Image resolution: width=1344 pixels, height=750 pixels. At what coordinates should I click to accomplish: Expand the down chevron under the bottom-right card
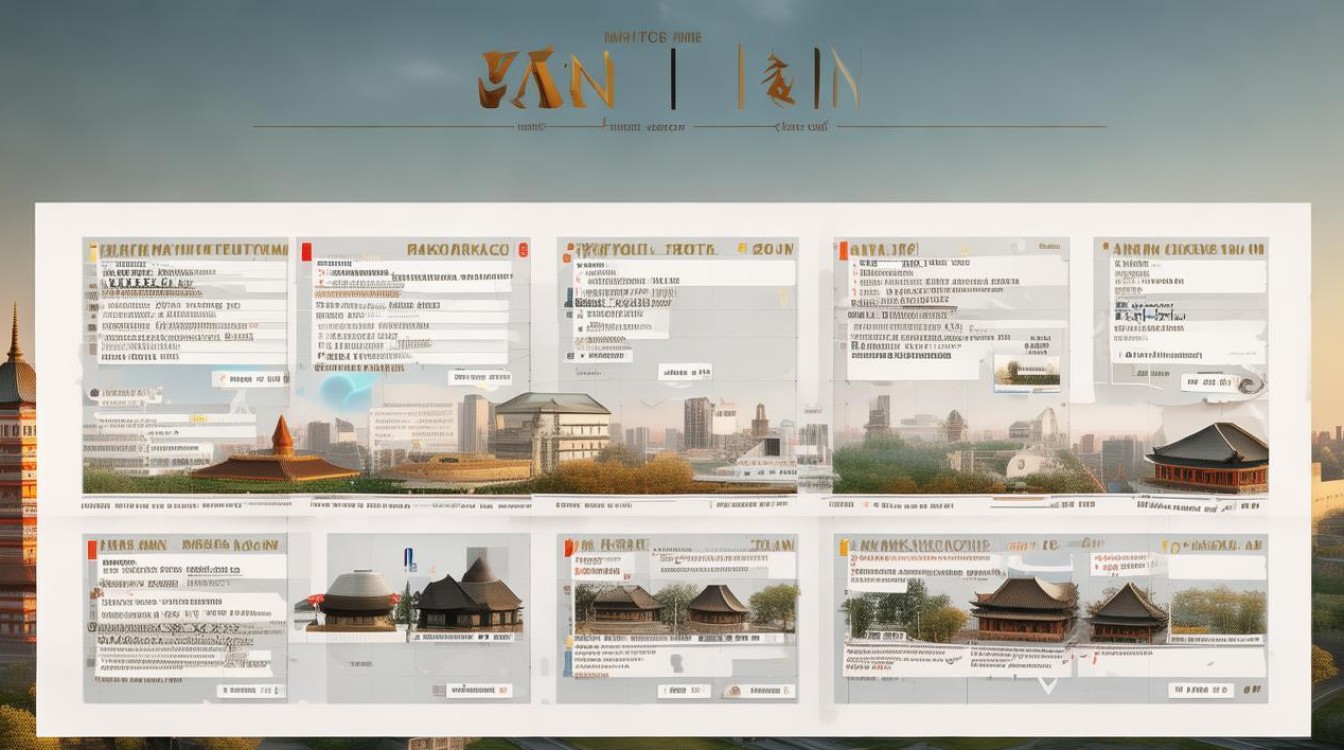click(x=1047, y=685)
